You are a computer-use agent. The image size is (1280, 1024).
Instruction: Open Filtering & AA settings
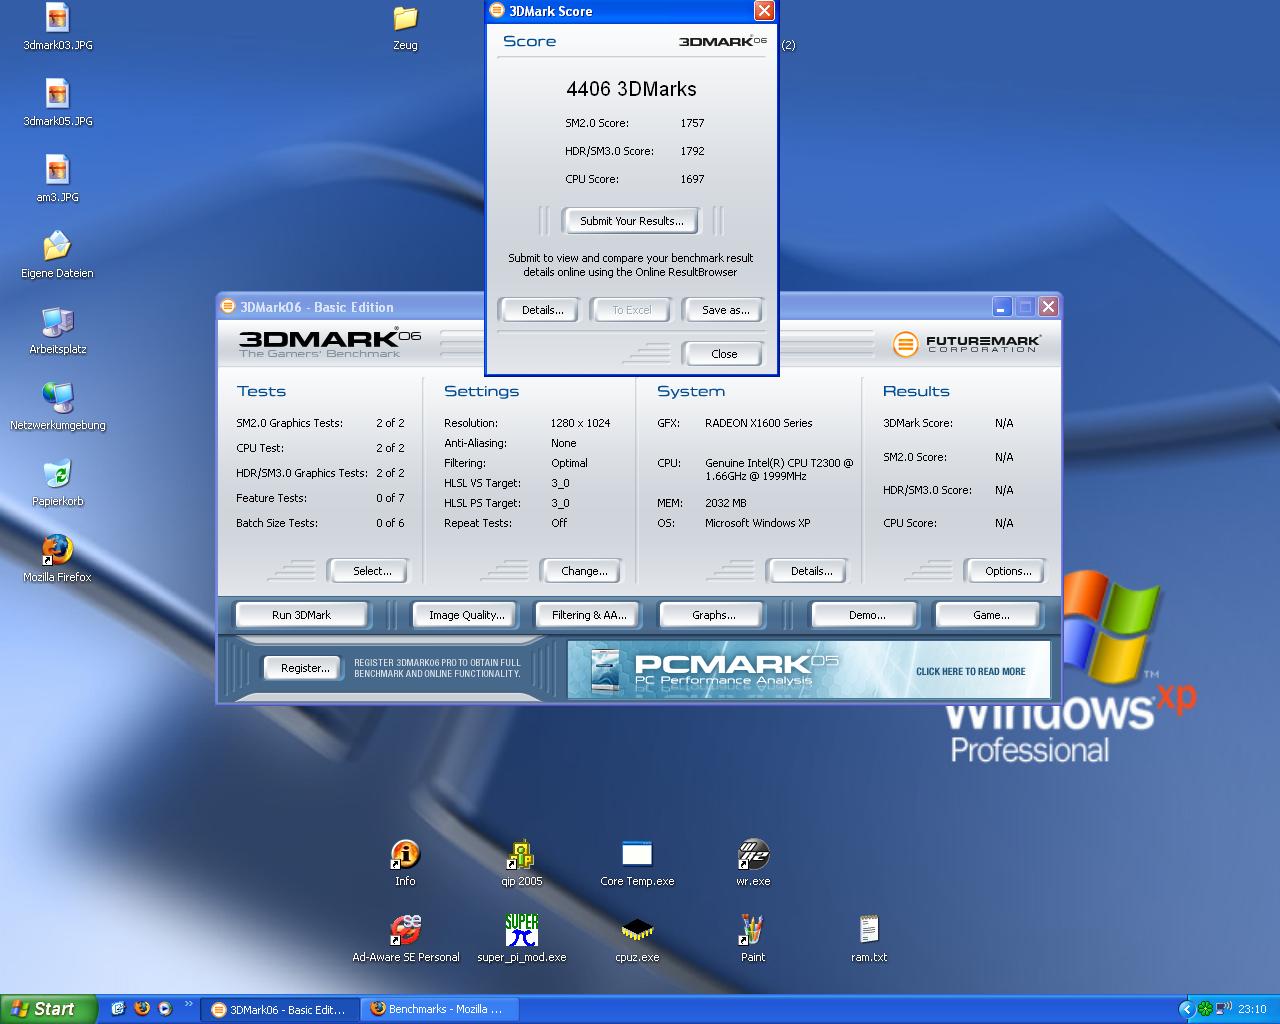pyautogui.click(x=589, y=615)
